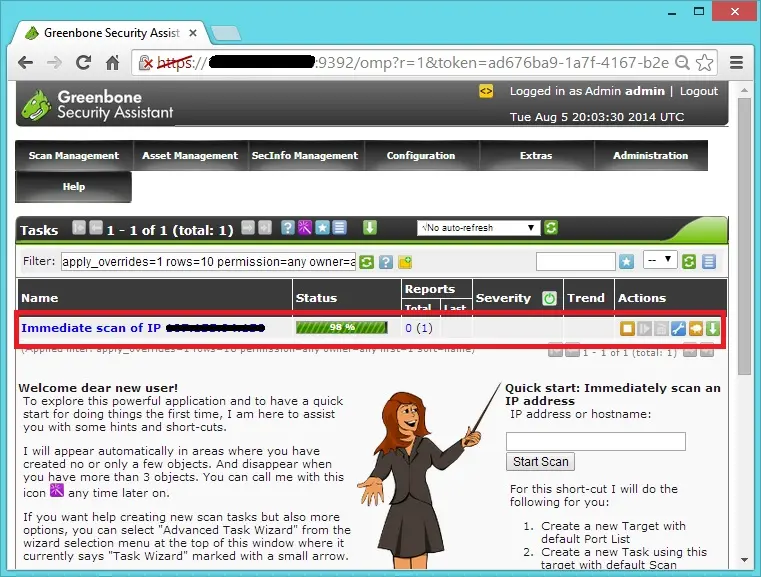Bookmark this page with the star
The image size is (761, 577).
click(x=704, y=62)
